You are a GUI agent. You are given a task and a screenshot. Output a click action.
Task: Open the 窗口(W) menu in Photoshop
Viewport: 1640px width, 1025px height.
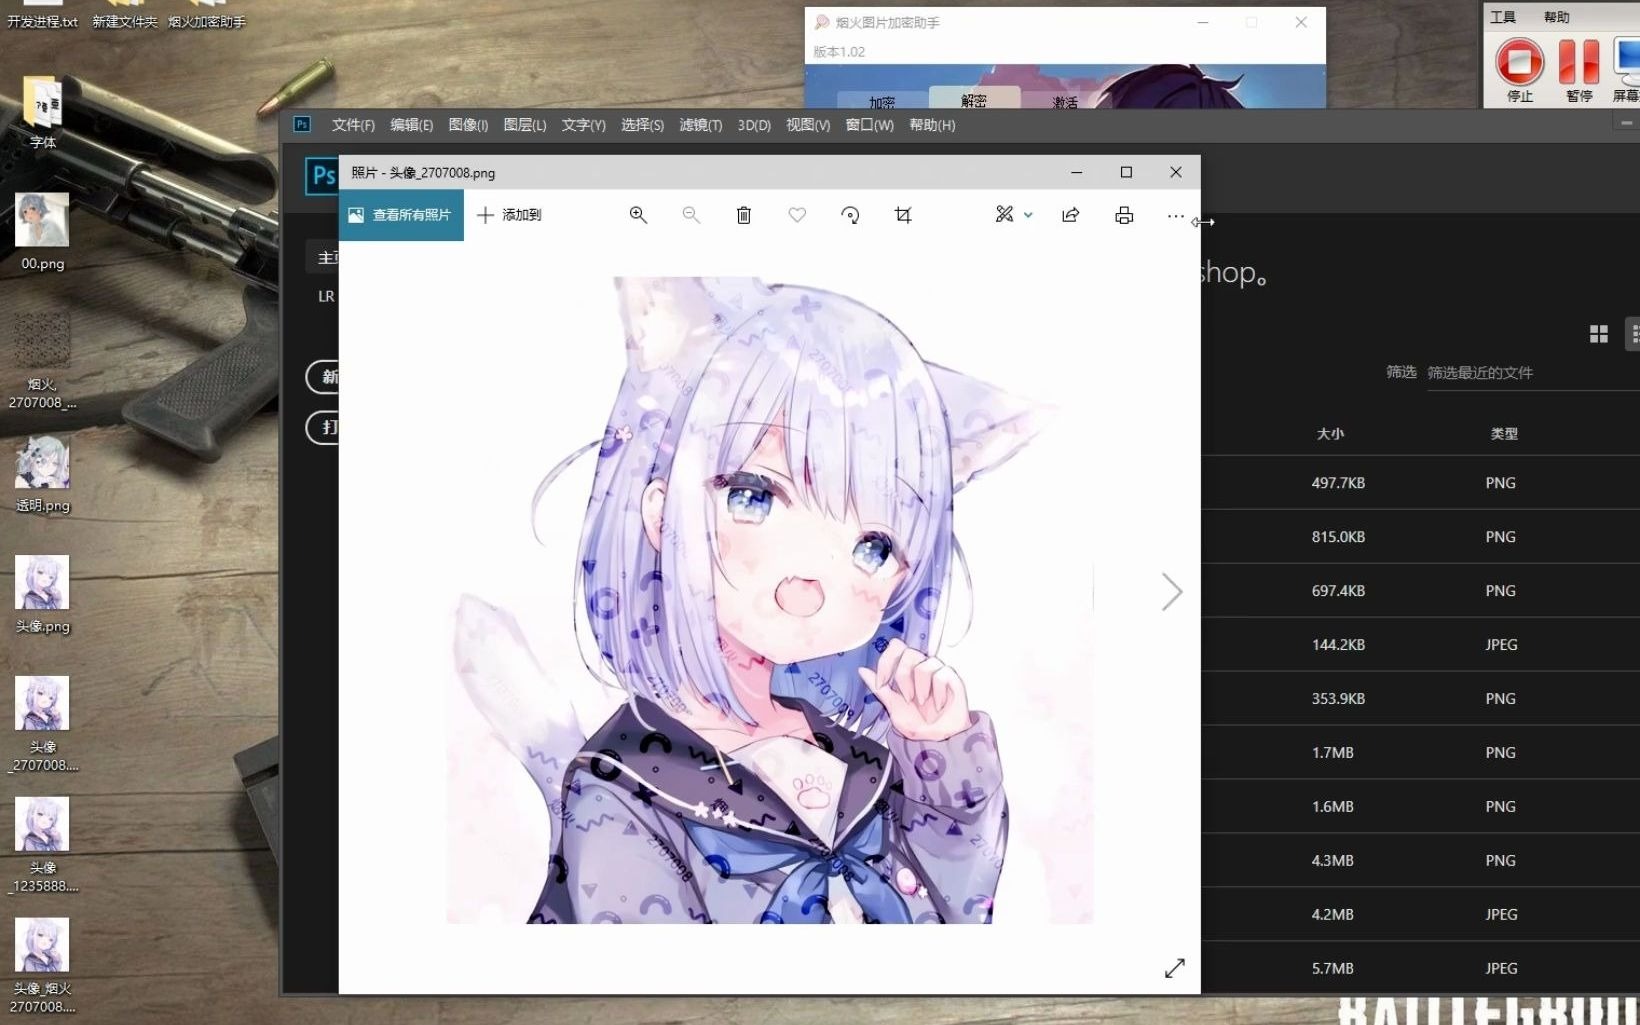(869, 125)
